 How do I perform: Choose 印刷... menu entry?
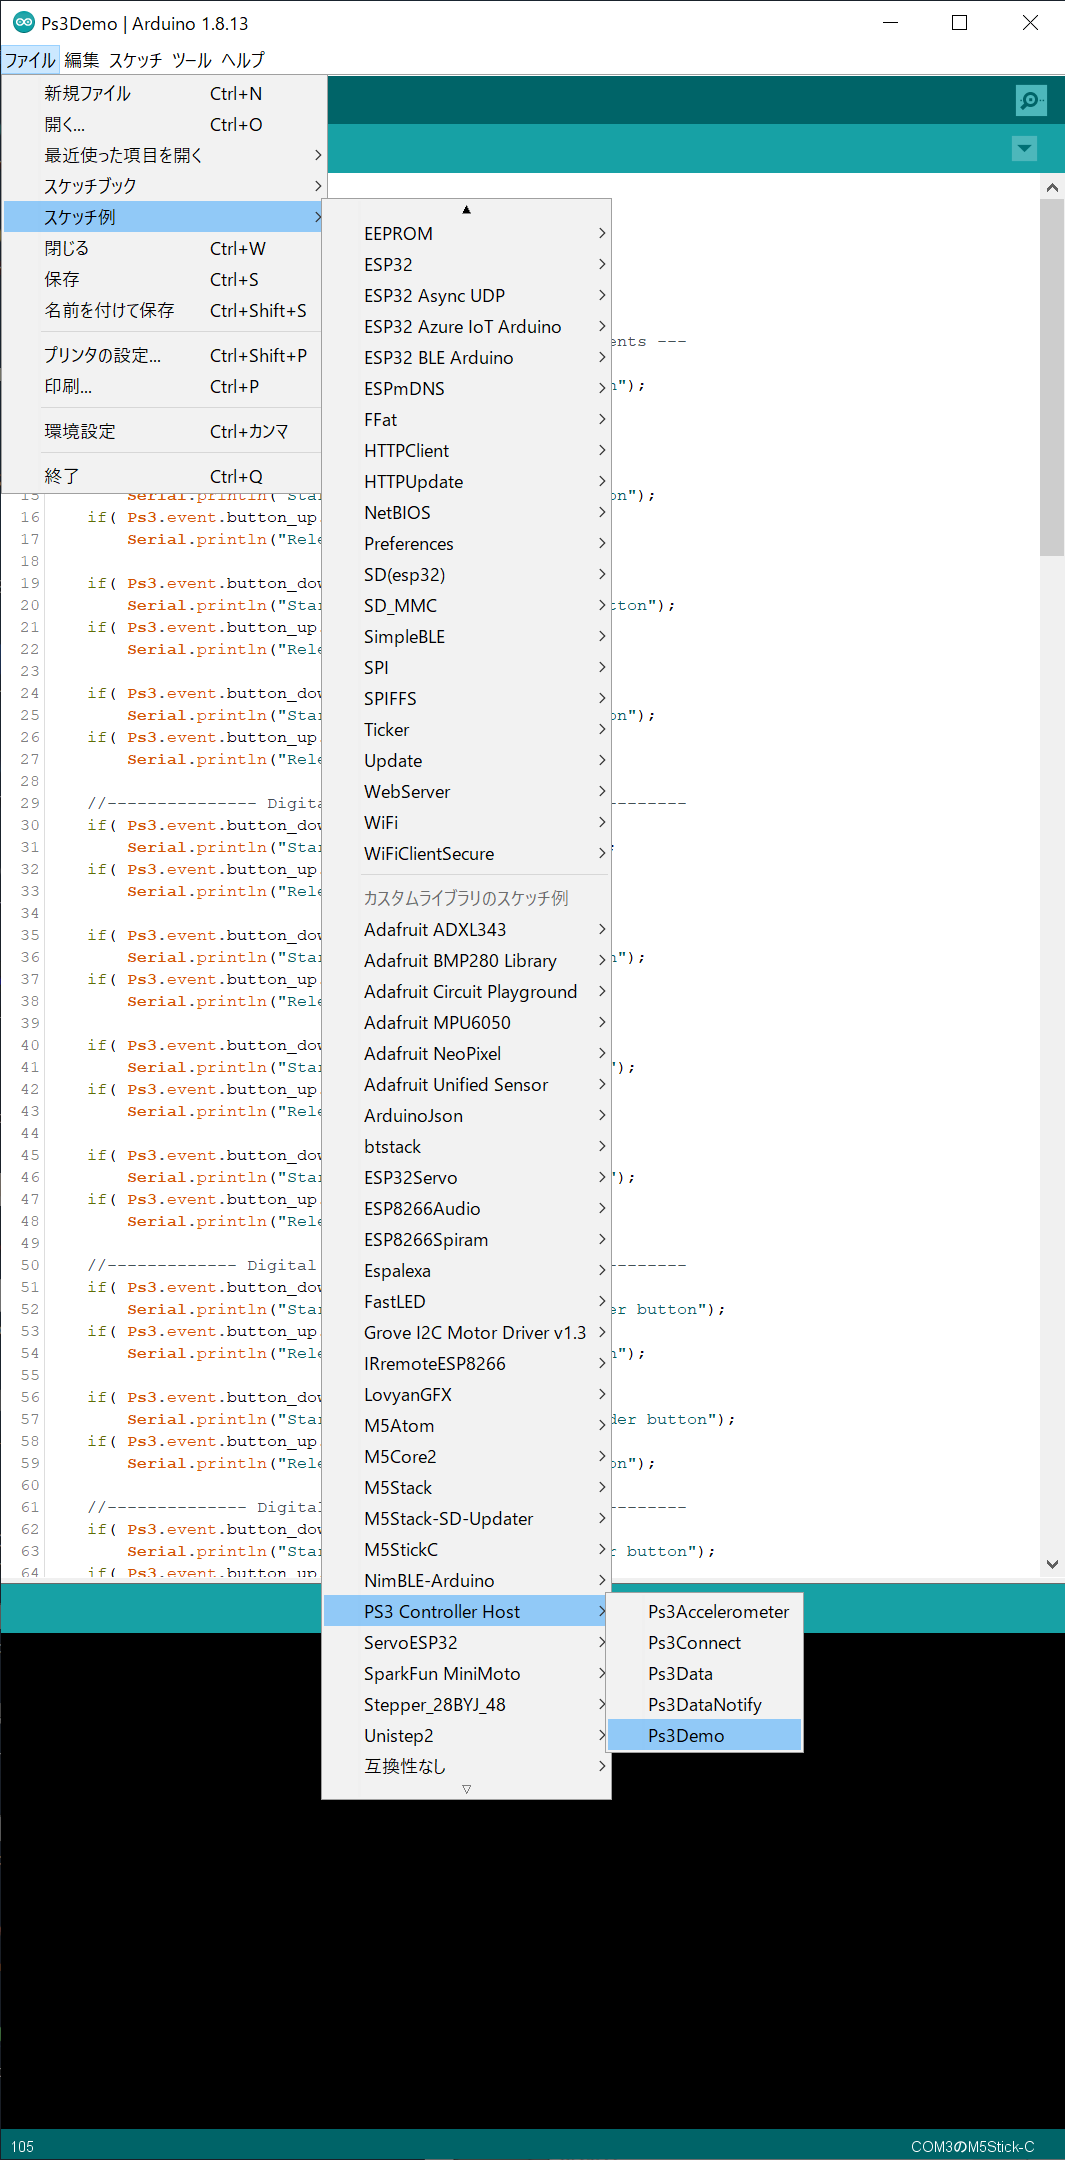point(164,386)
